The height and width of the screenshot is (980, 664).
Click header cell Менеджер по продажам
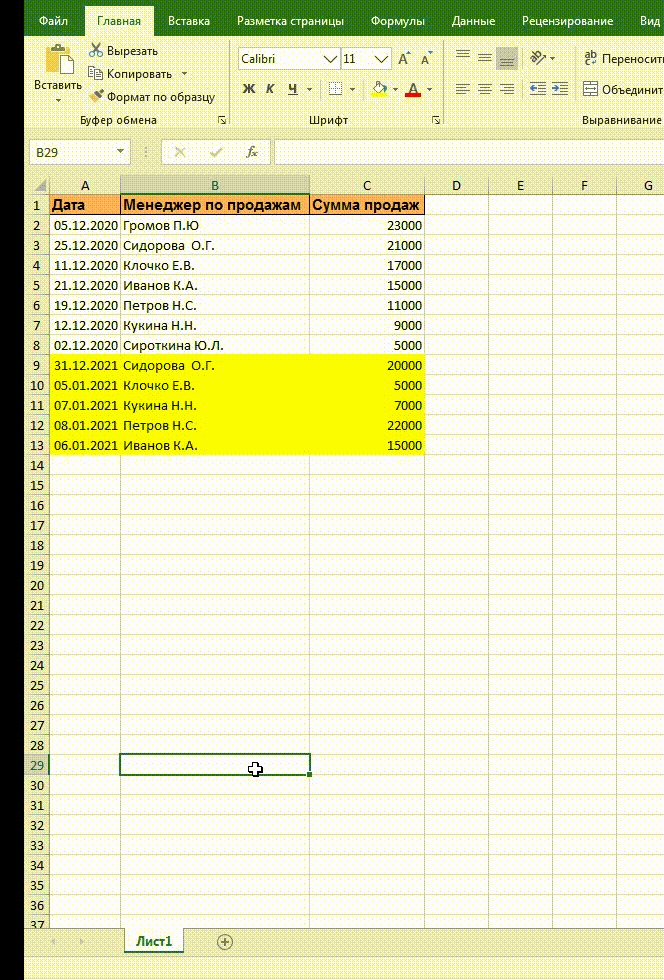pos(214,205)
